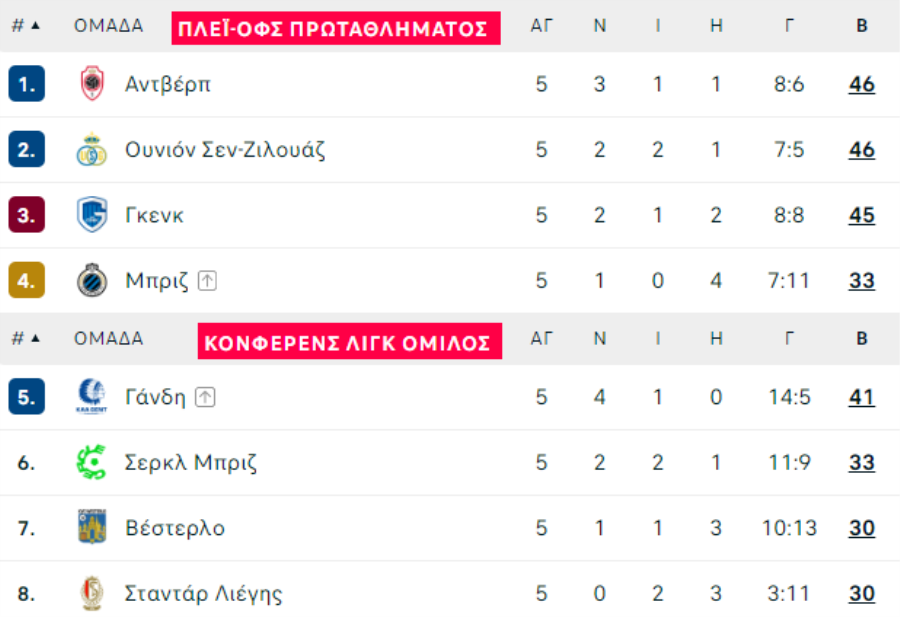Click the maroon position 3 badge
This screenshot has height=617, width=900.
(26, 215)
